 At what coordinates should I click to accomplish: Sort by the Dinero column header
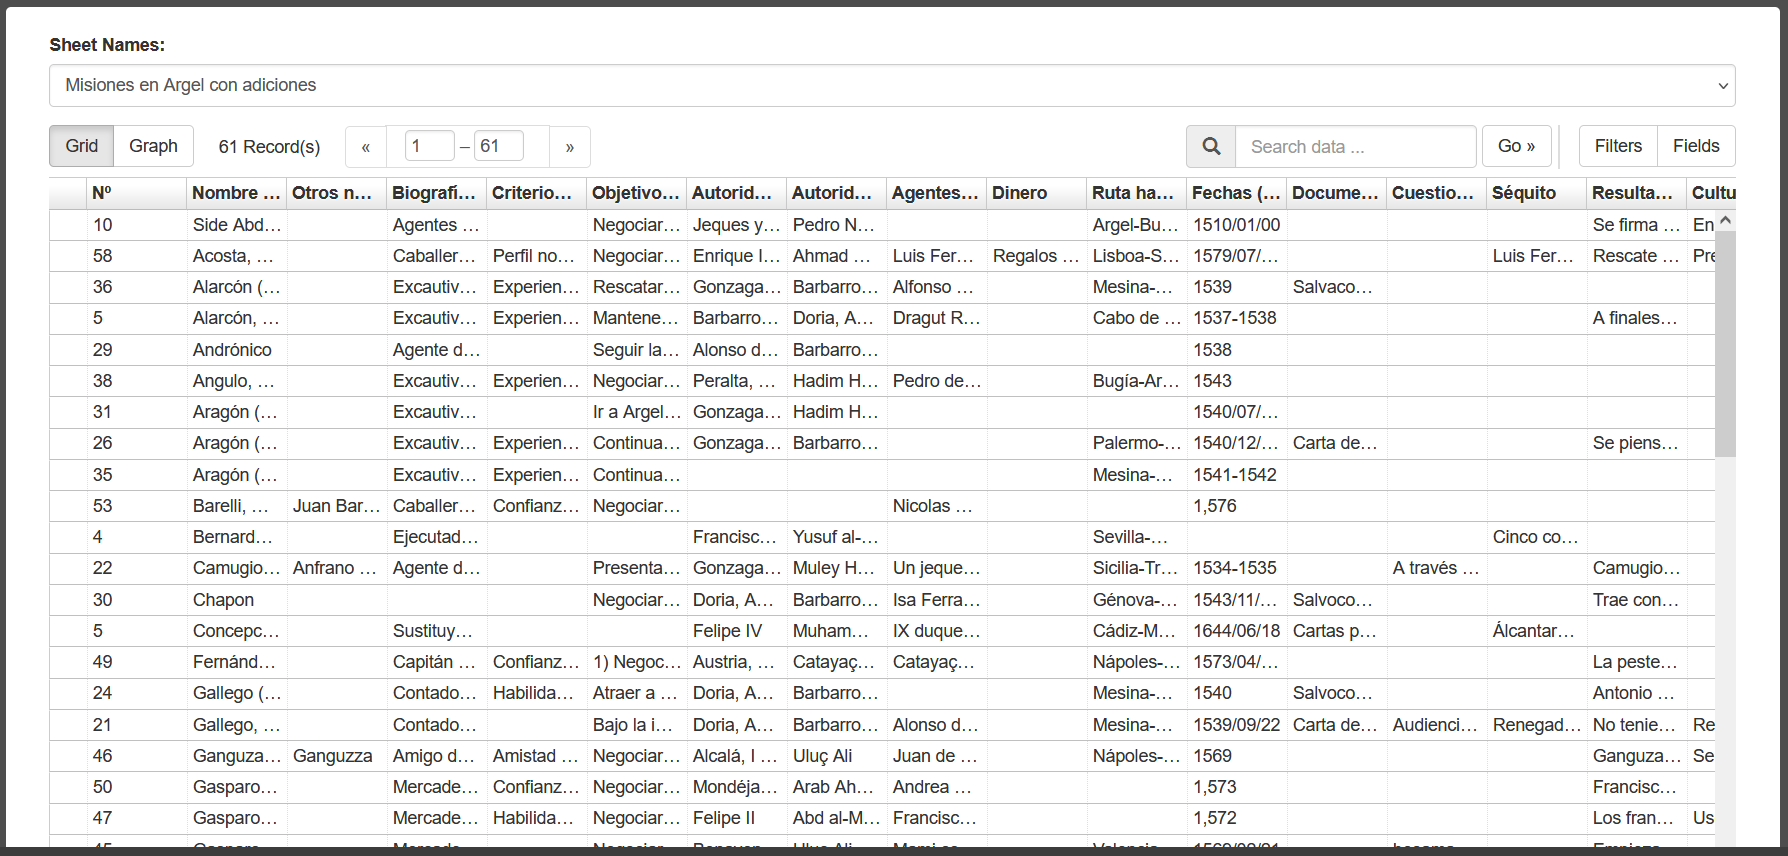[1019, 193]
